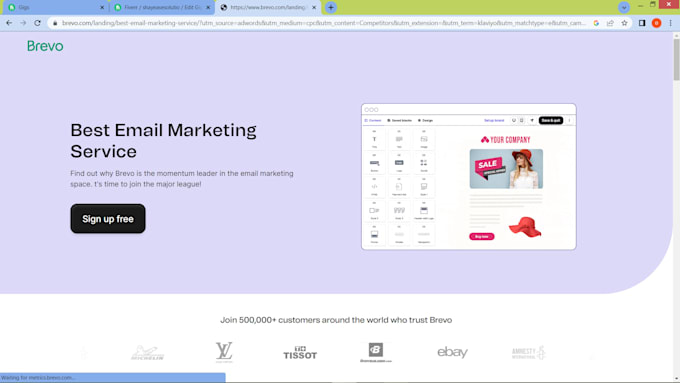Close the Gigs tab
The height and width of the screenshot is (383, 680).
tap(102, 7)
